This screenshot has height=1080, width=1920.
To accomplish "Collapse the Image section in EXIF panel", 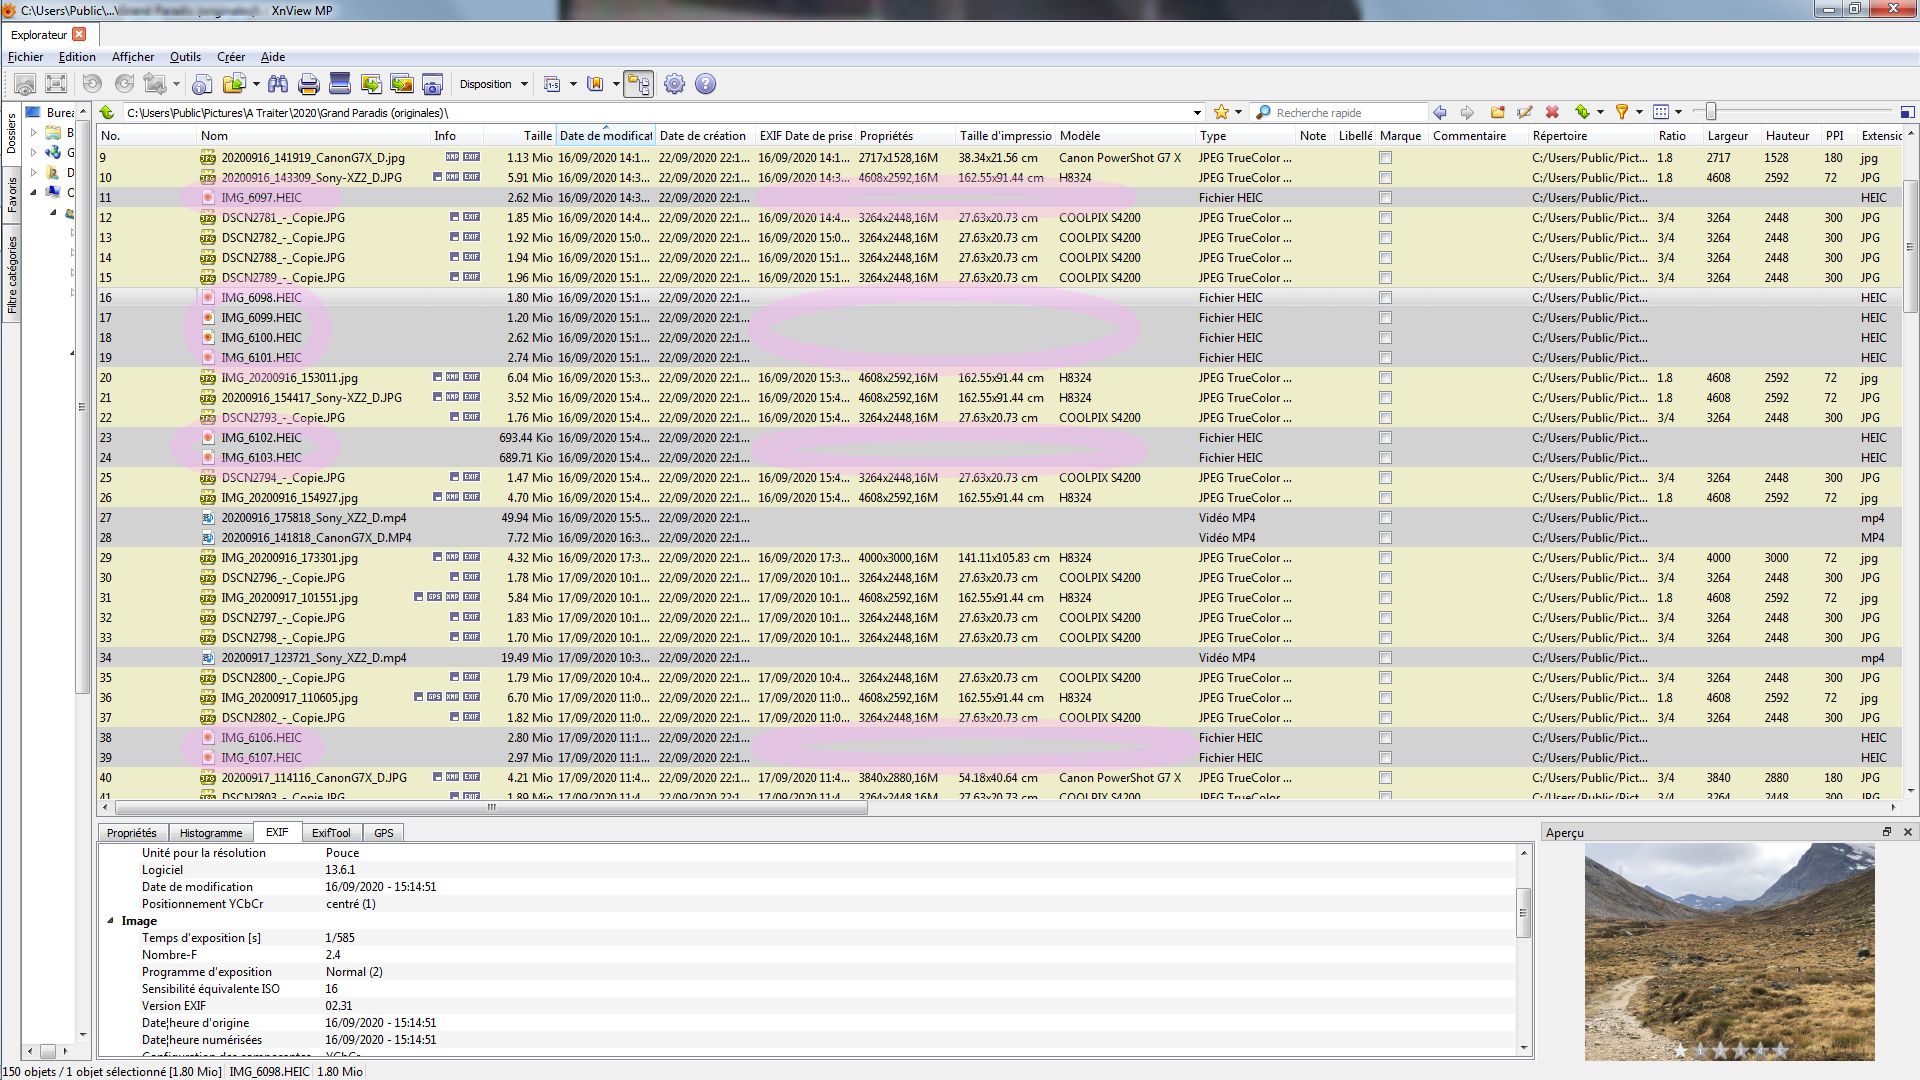I will click(x=111, y=921).
